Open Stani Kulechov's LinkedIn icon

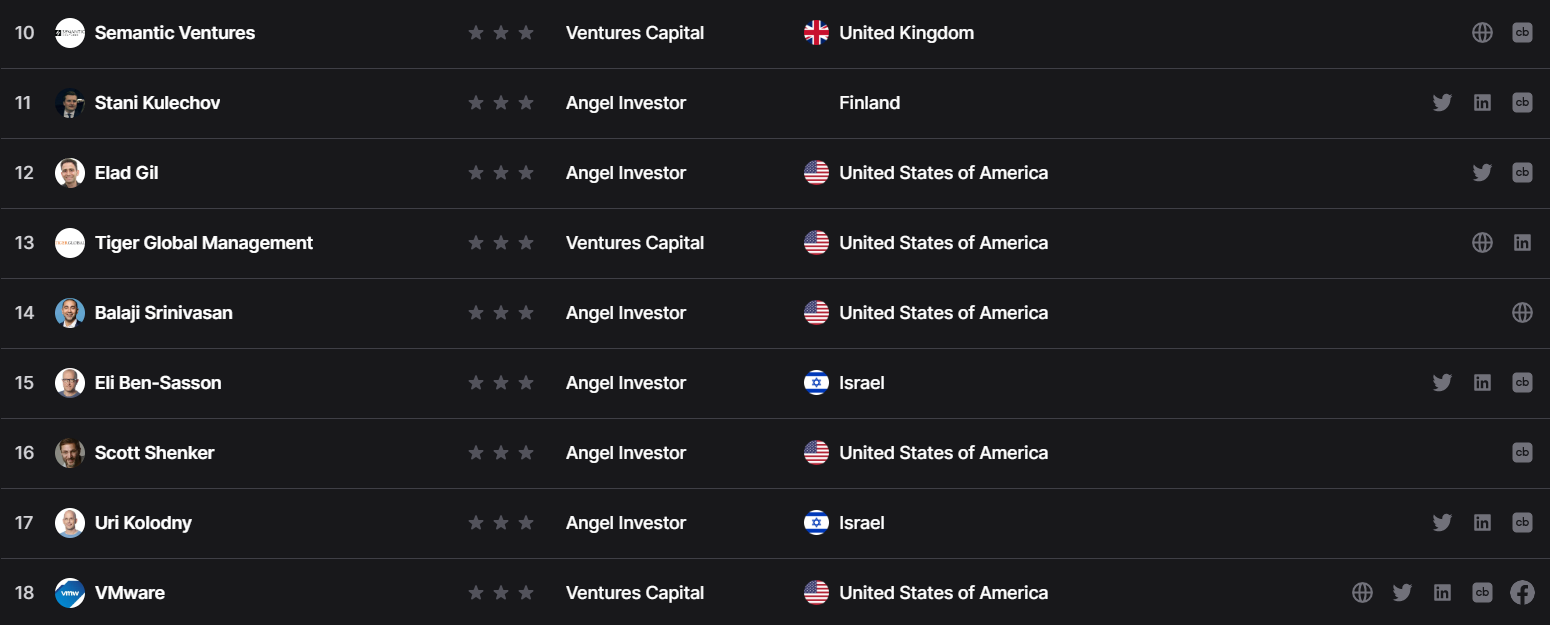tap(1482, 103)
